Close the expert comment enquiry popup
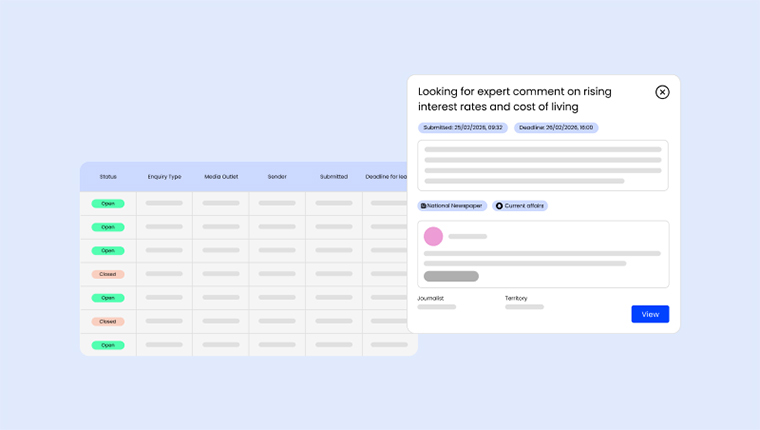The height and width of the screenshot is (430, 760). coord(662,92)
